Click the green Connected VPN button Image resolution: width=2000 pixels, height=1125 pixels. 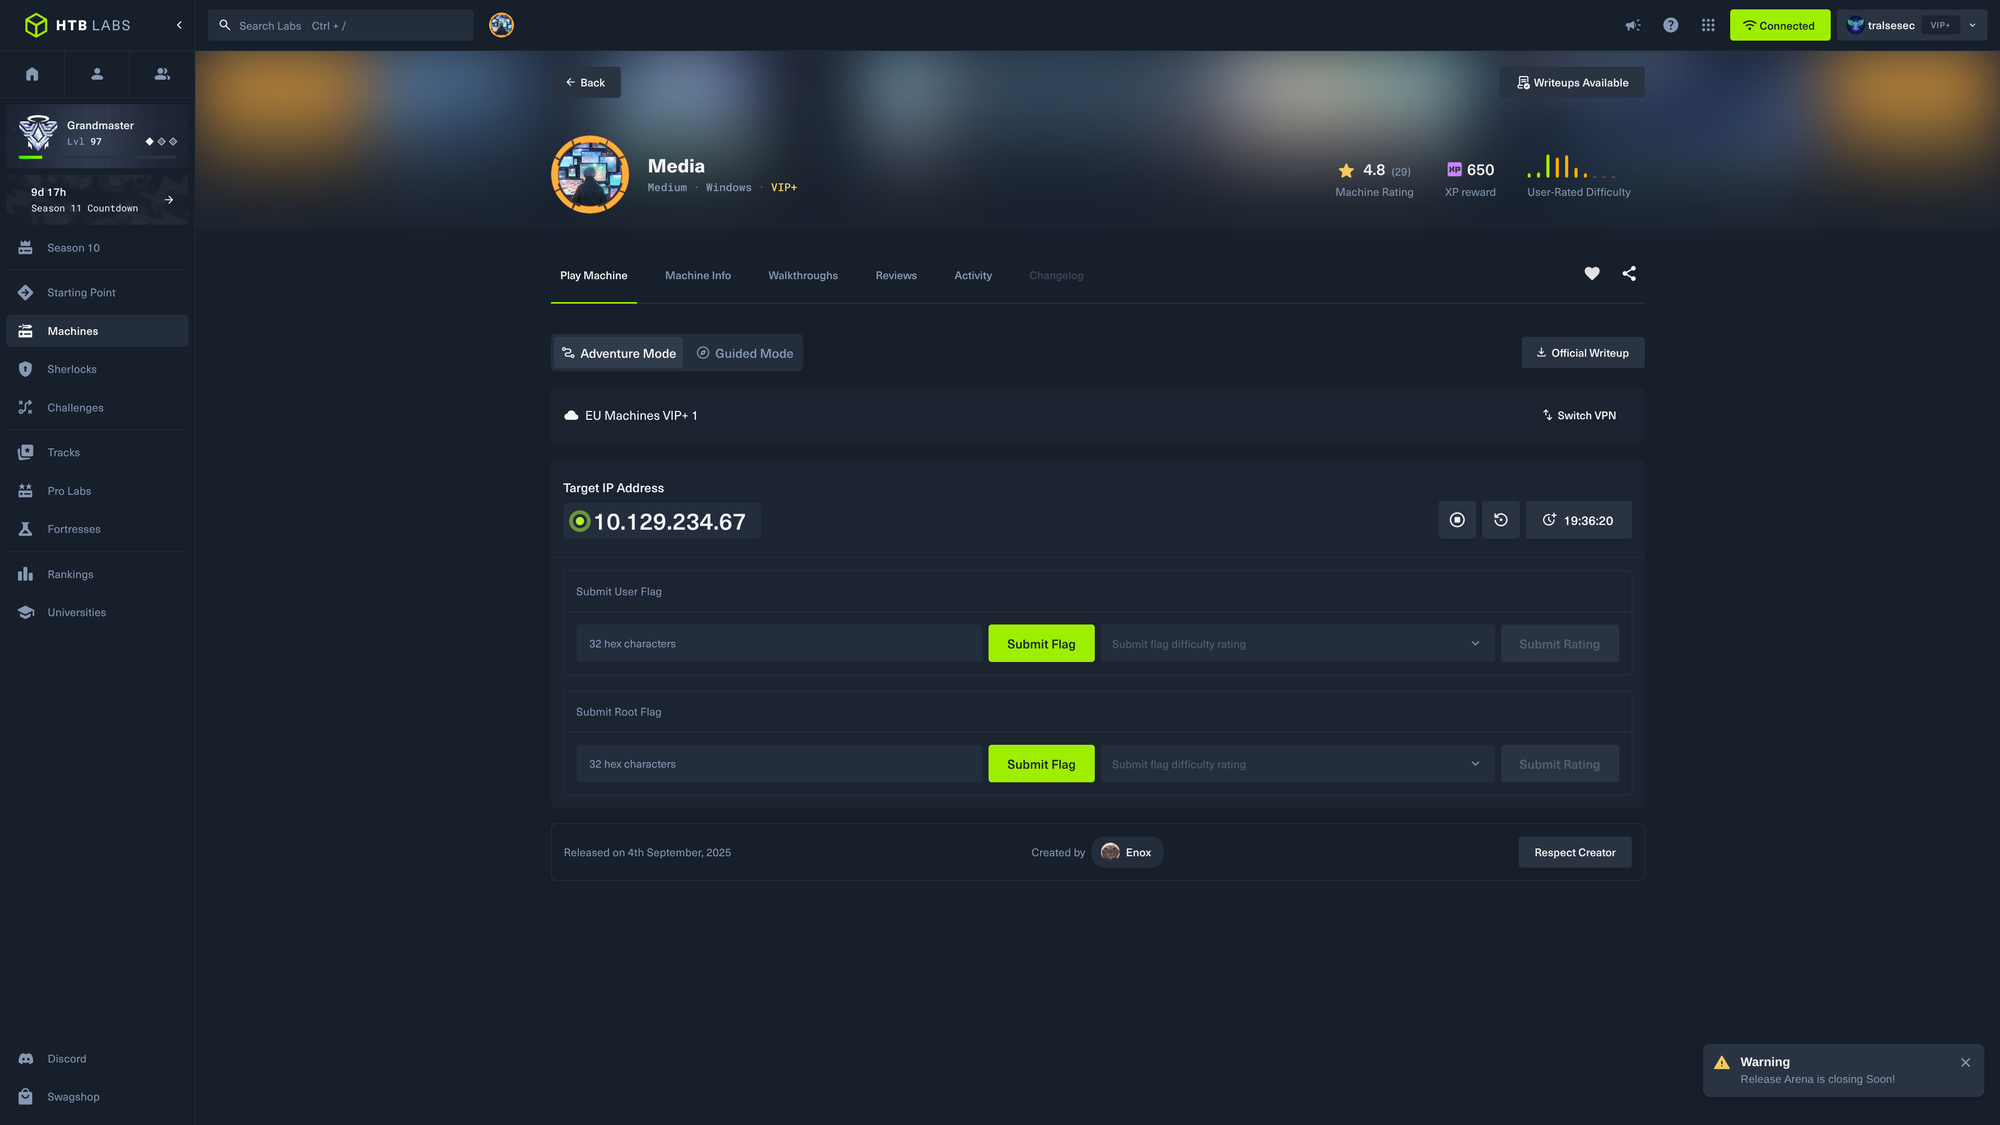point(1780,25)
